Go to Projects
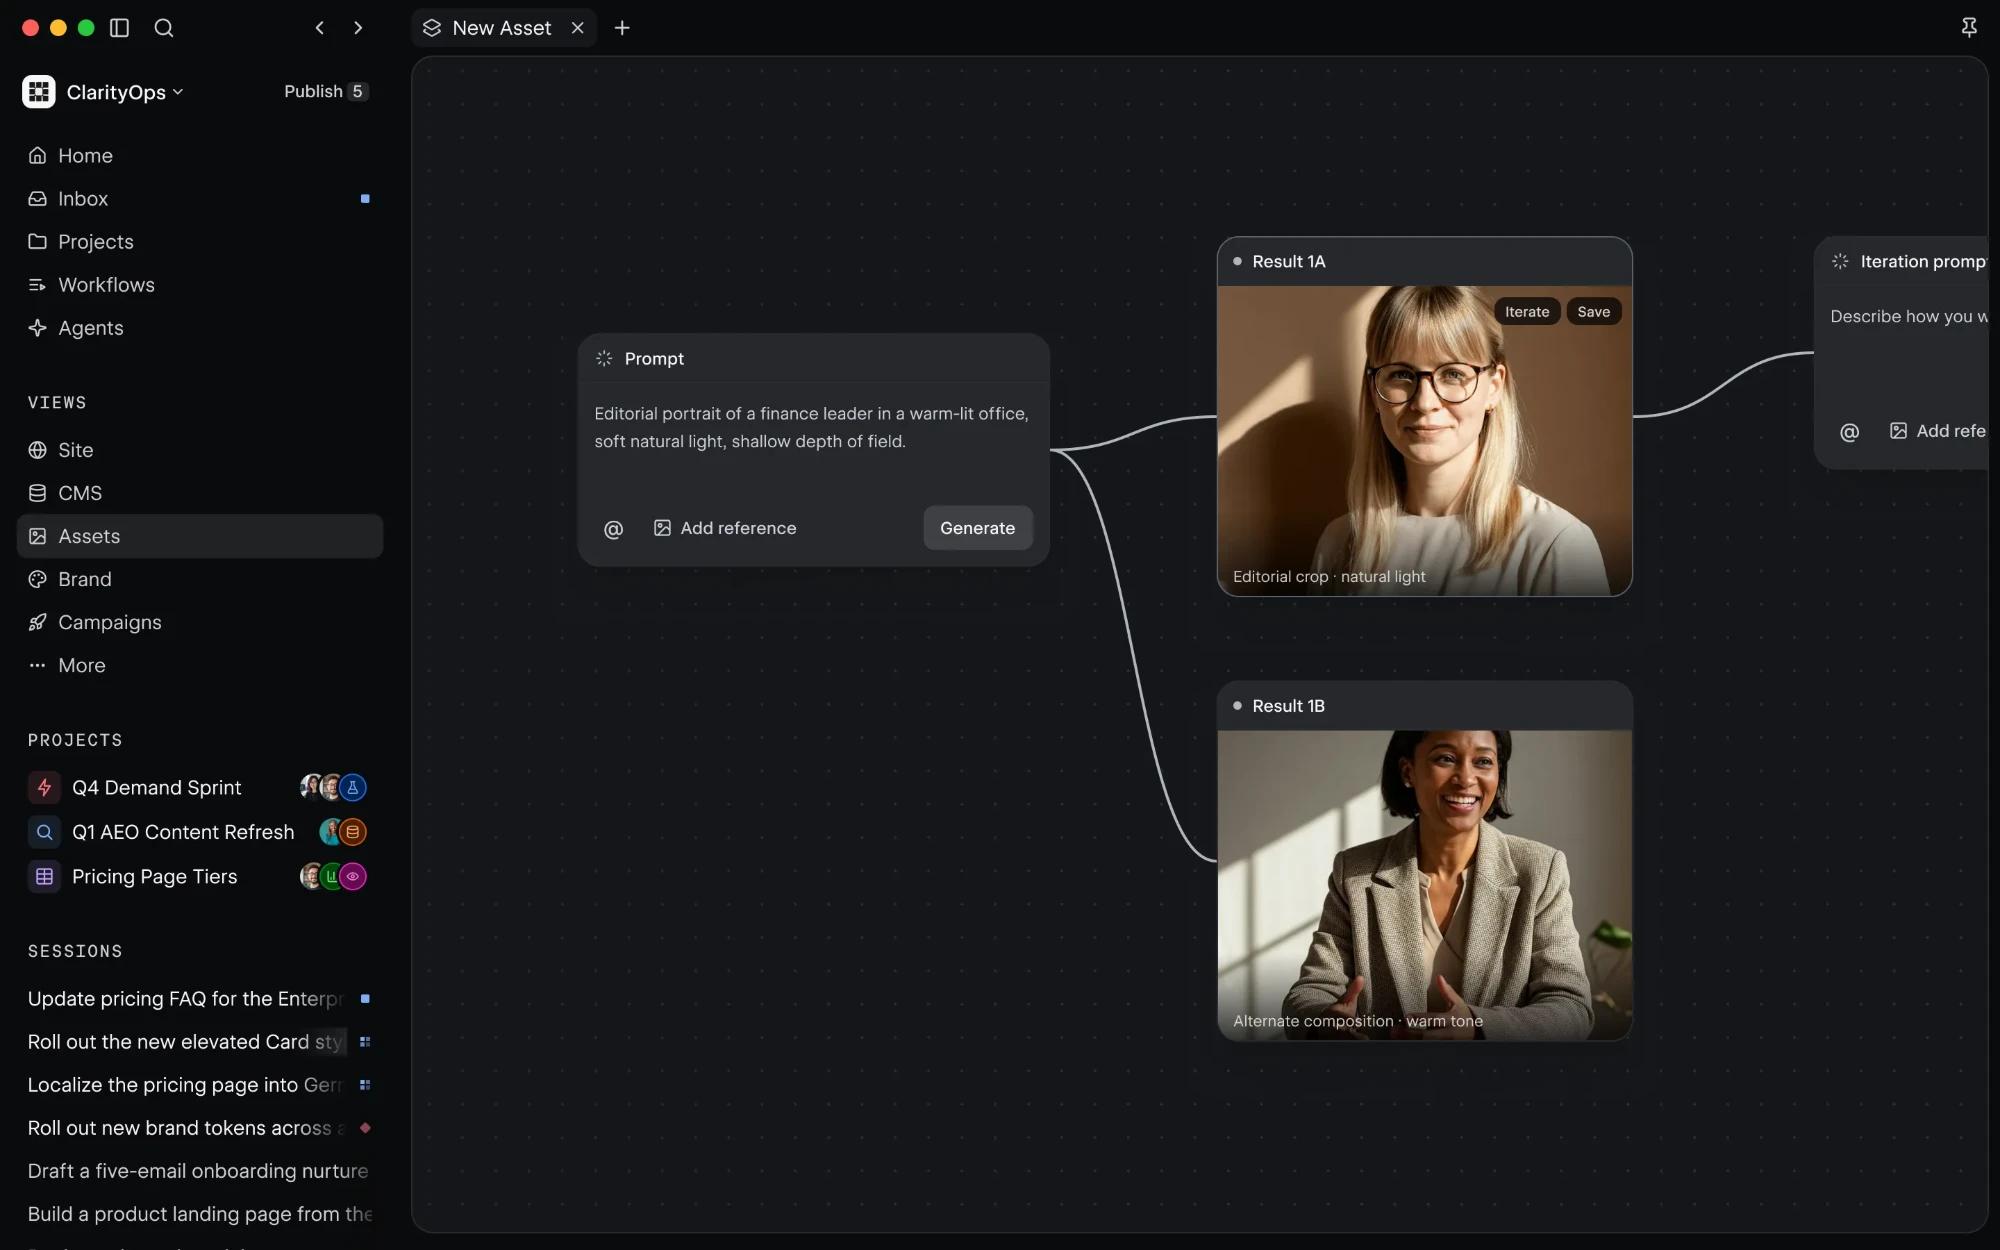The image size is (2000, 1250). [200, 241]
